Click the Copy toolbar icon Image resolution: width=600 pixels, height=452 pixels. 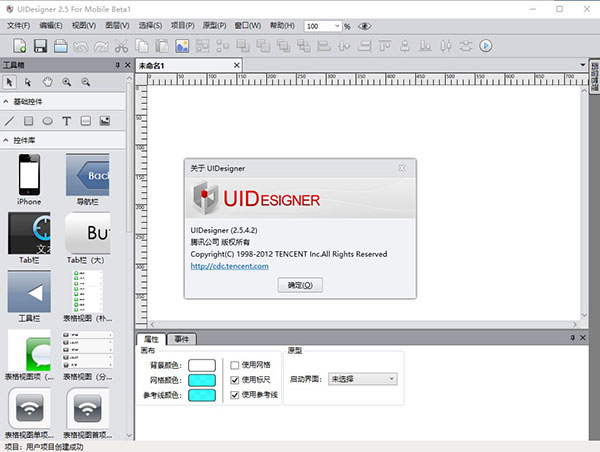[142, 46]
